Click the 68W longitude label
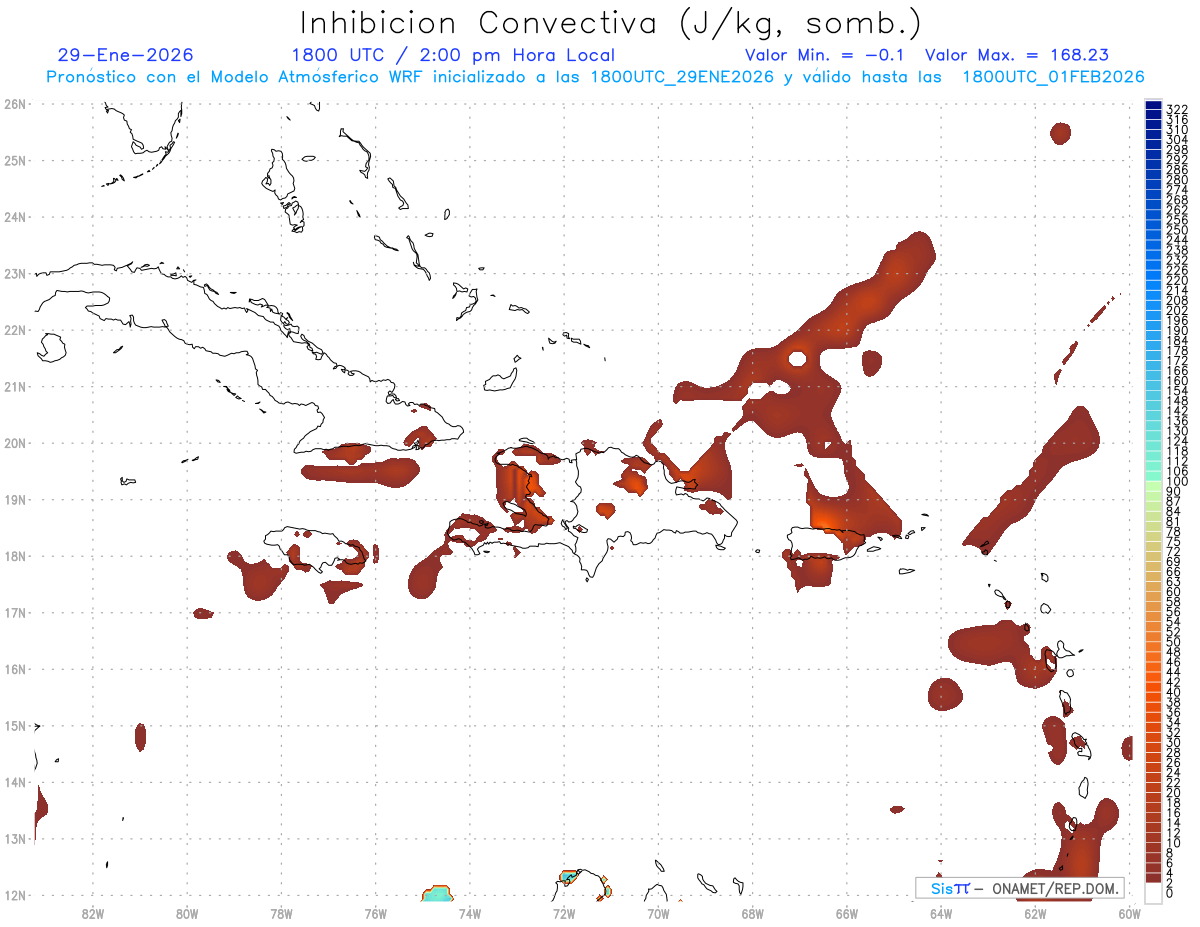 (752, 912)
